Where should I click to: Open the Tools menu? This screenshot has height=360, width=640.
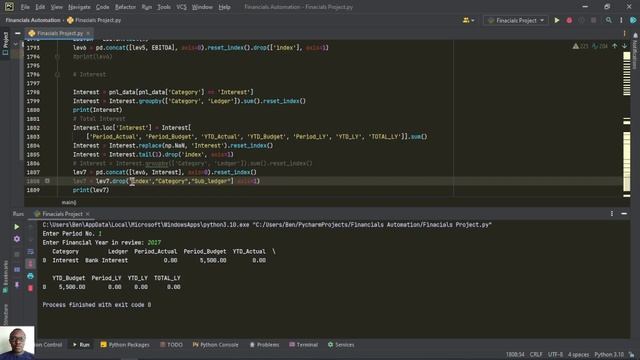pos(164,7)
